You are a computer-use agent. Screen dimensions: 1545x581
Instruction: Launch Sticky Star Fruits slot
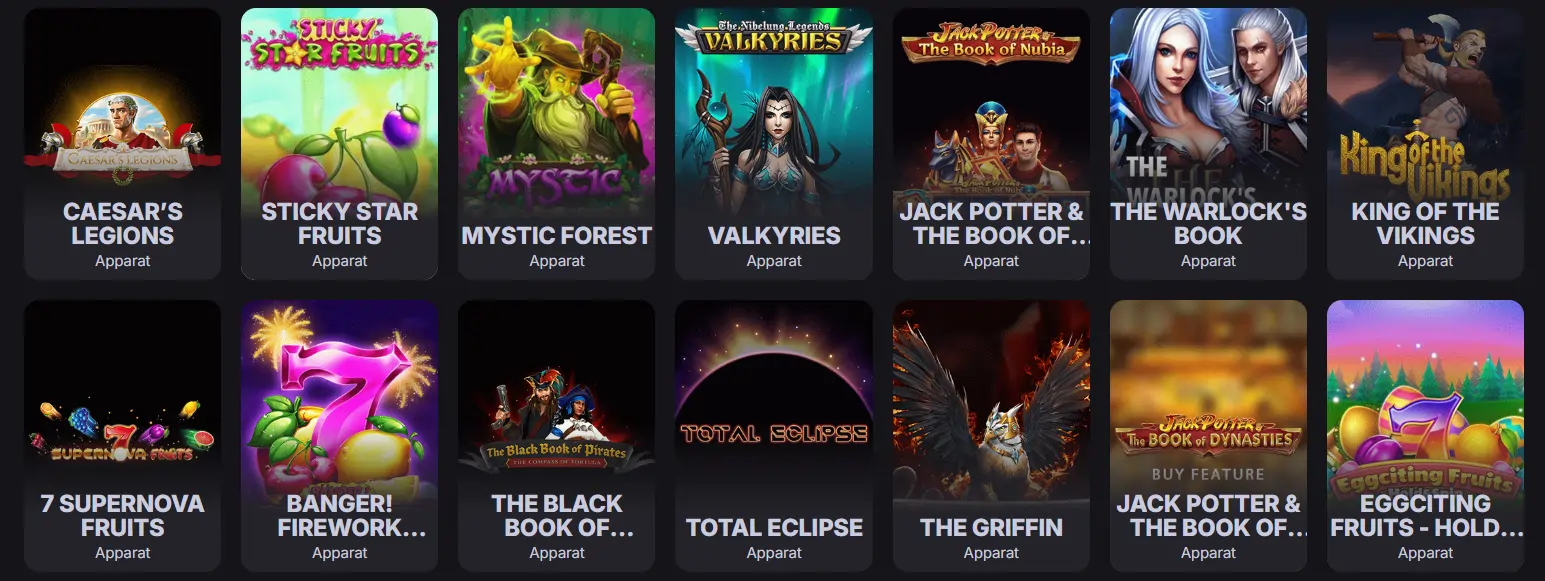click(339, 144)
